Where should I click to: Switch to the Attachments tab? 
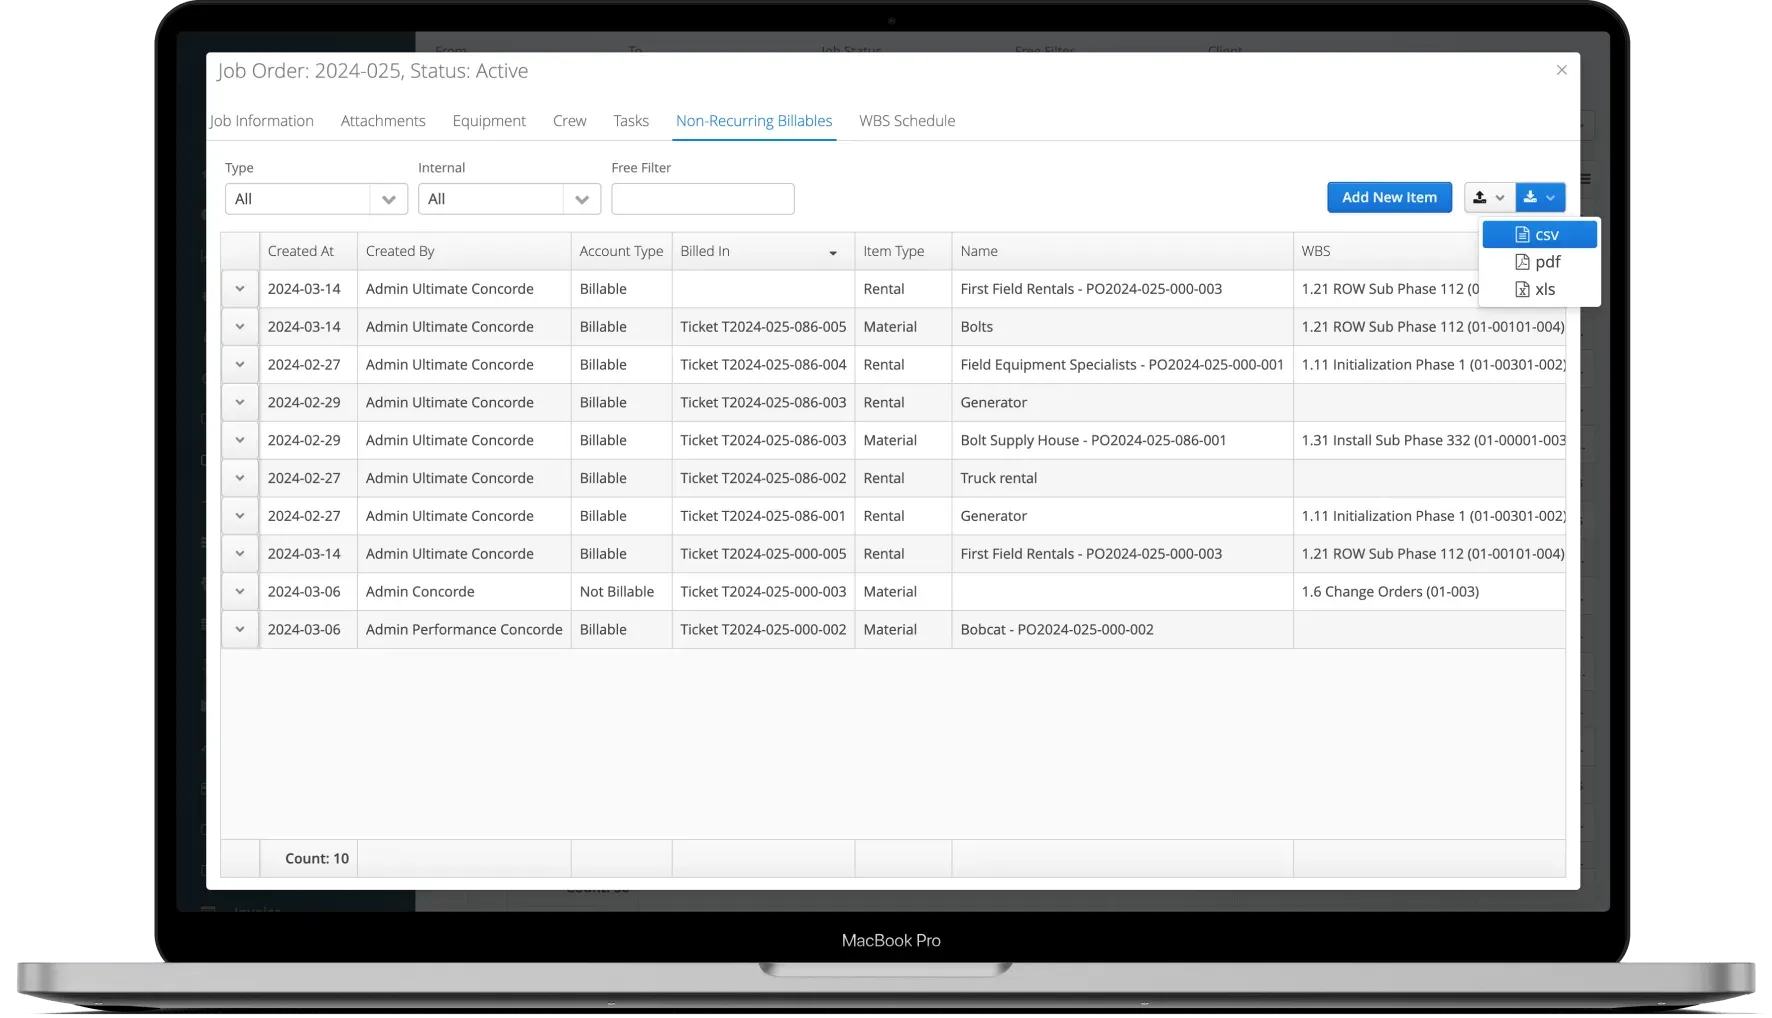(x=382, y=120)
